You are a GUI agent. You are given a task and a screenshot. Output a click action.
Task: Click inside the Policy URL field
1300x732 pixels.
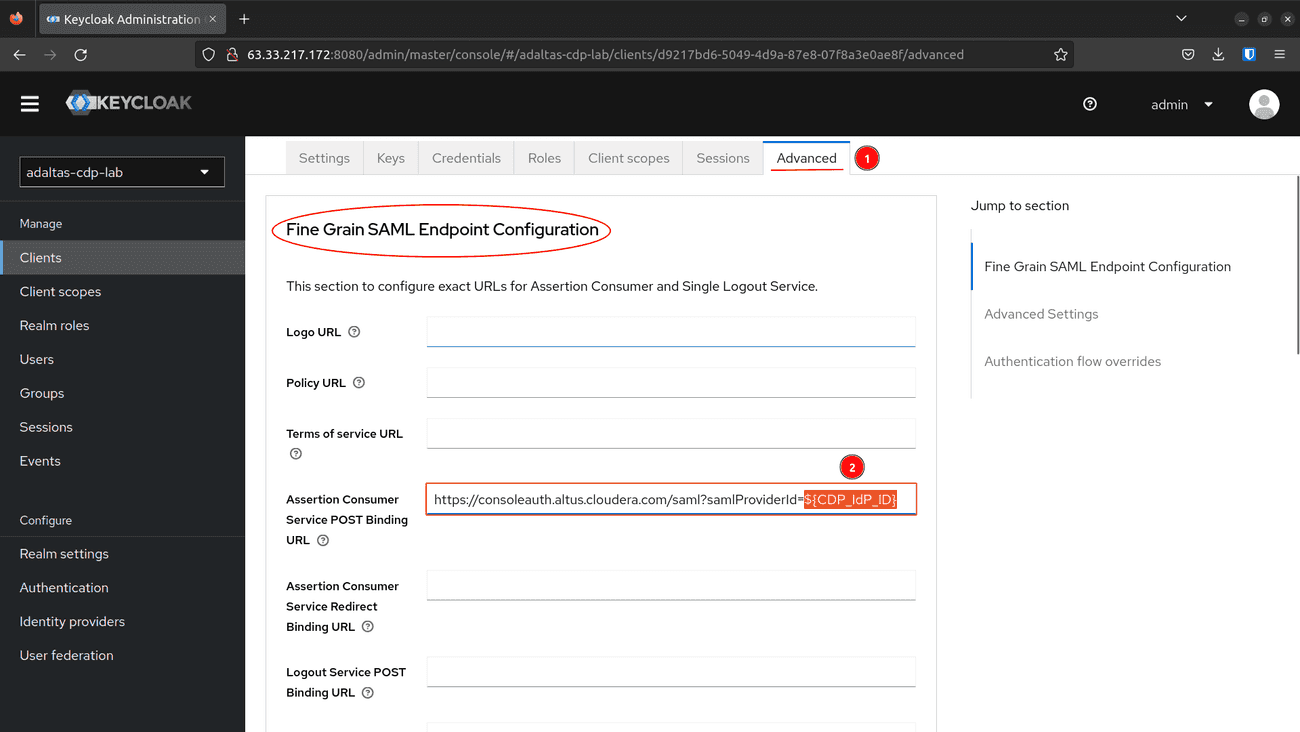pos(670,382)
